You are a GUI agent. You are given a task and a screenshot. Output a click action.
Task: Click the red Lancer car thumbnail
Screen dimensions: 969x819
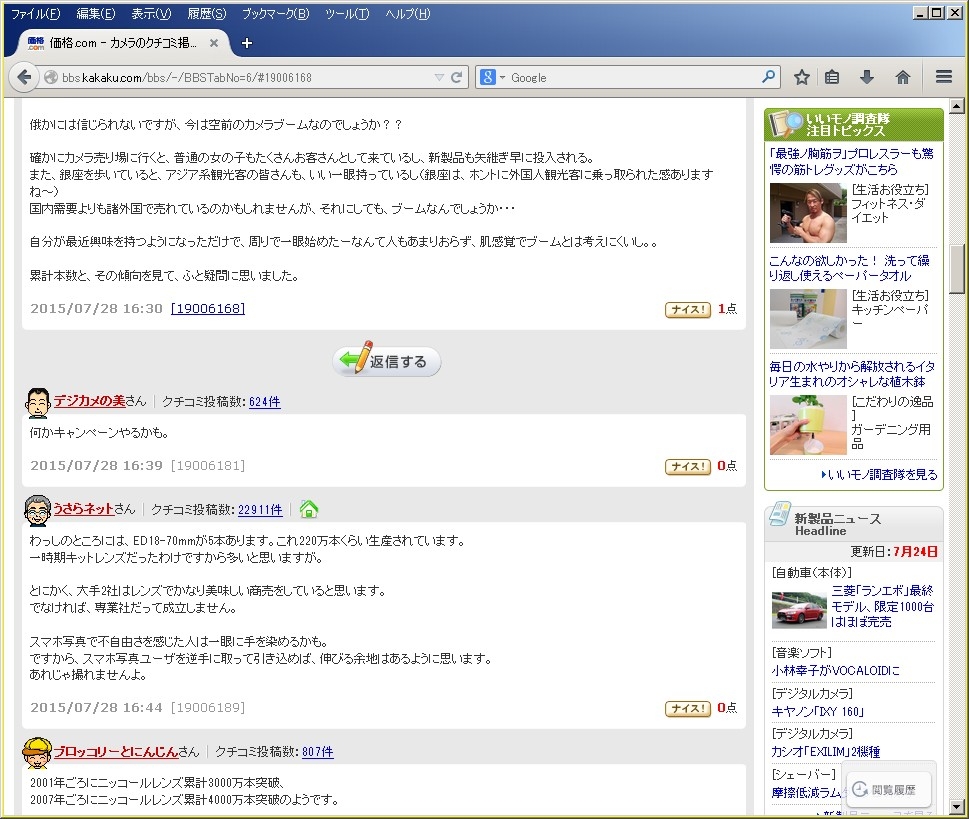798,609
